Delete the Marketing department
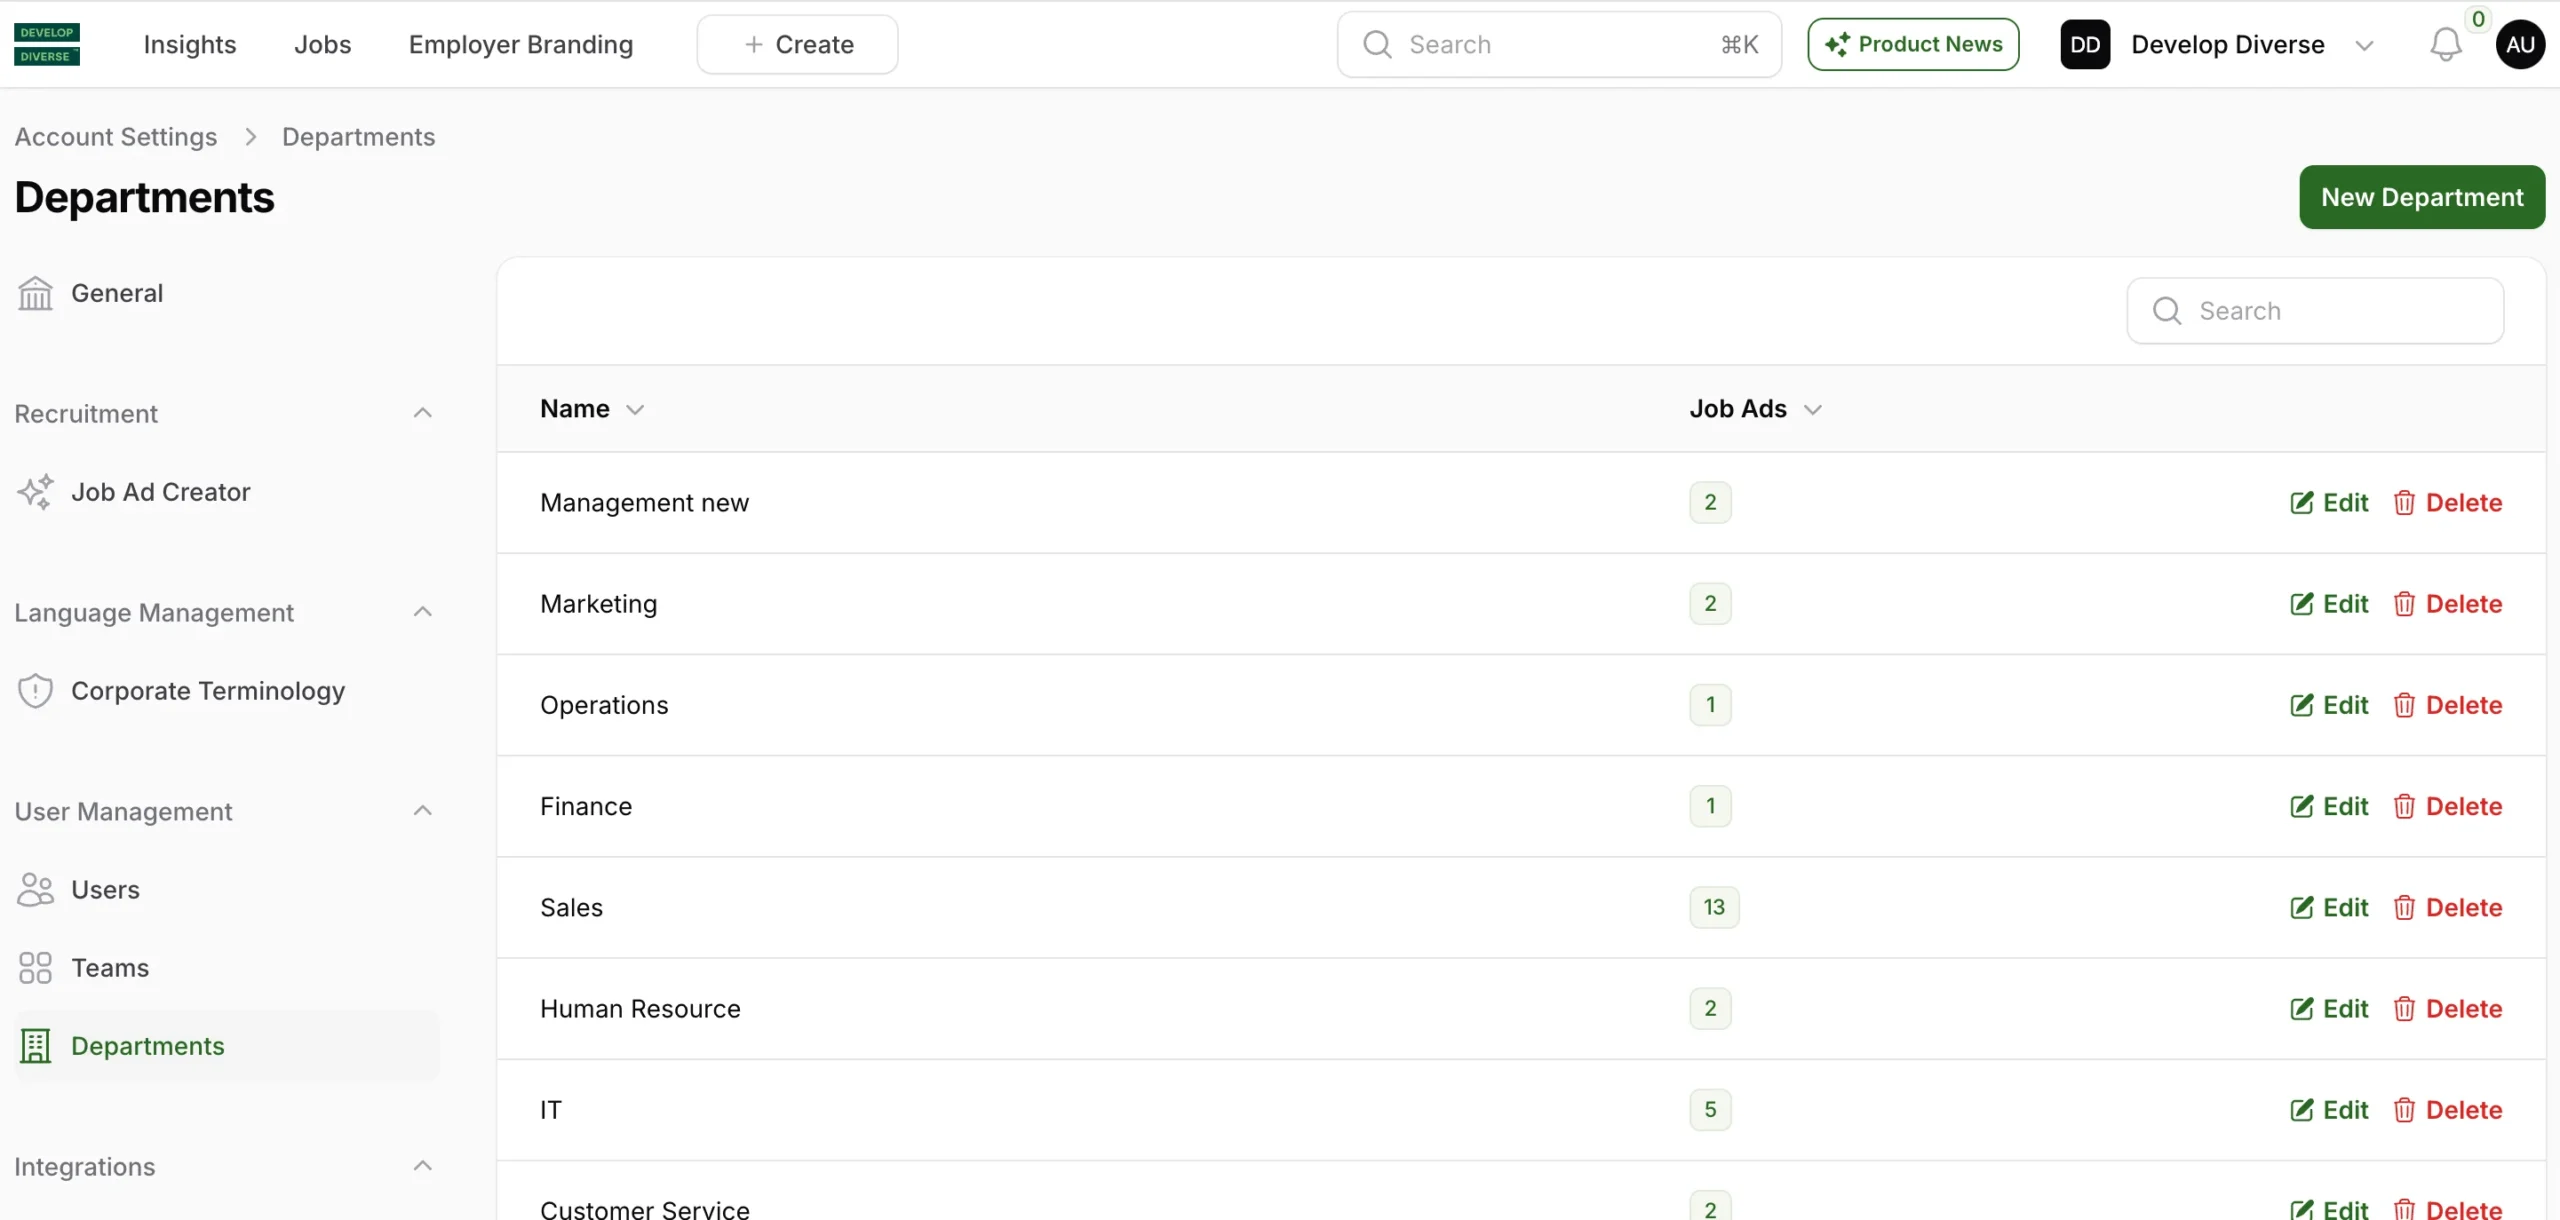The width and height of the screenshot is (2560, 1220). point(2447,604)
